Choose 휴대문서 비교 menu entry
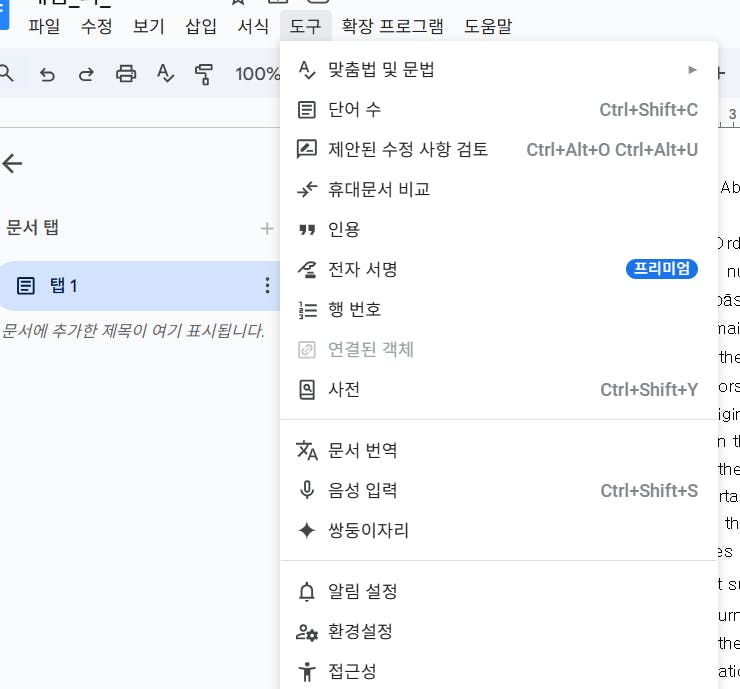The width and height of the screenshot is (740, 689). pyautogui.click(x=498, y=190)
